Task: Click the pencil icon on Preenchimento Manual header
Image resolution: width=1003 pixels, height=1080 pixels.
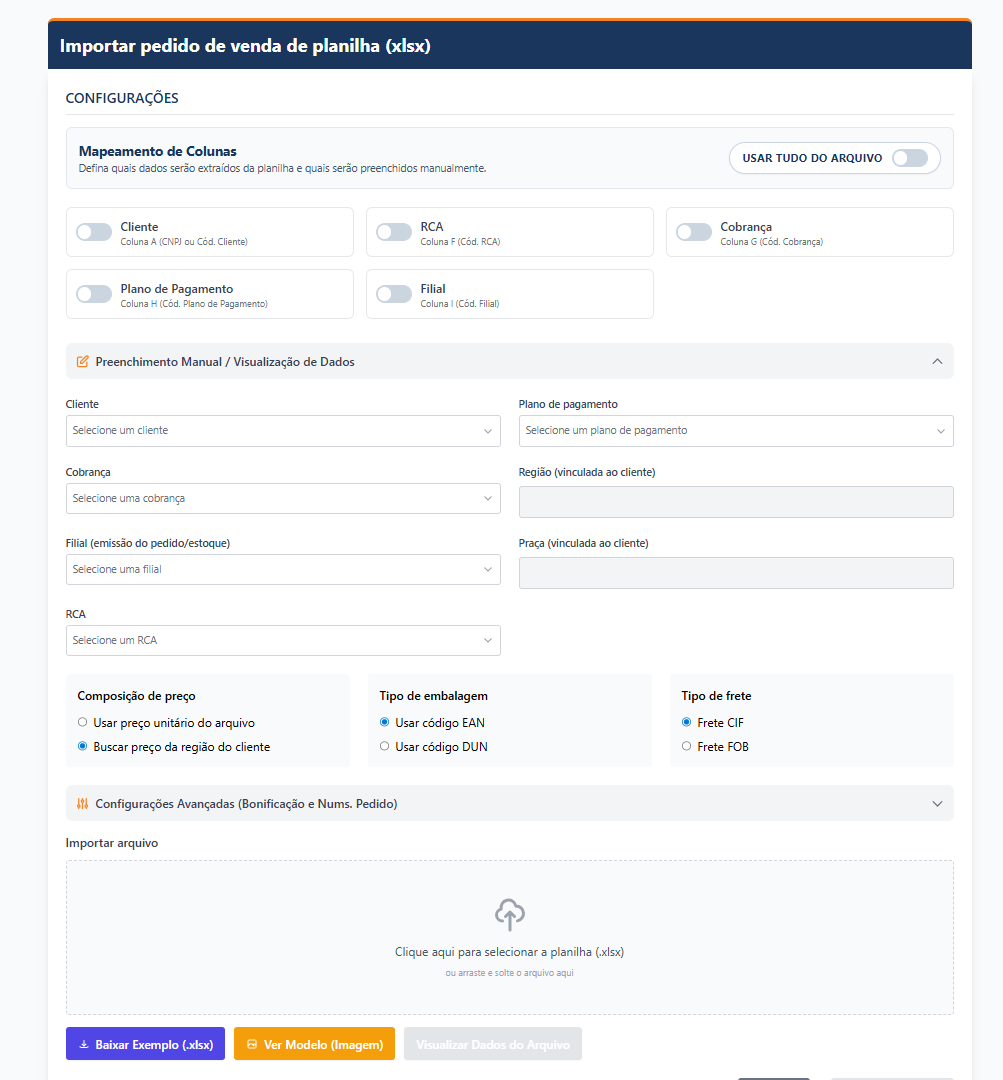Action: pyautogui.click(x=83, y=361)
